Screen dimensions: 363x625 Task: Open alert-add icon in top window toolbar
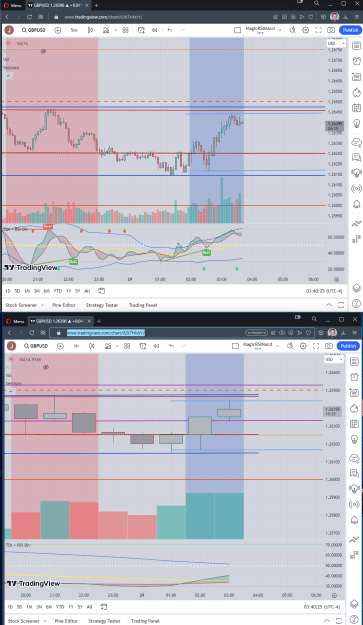(x=141, y=30)
